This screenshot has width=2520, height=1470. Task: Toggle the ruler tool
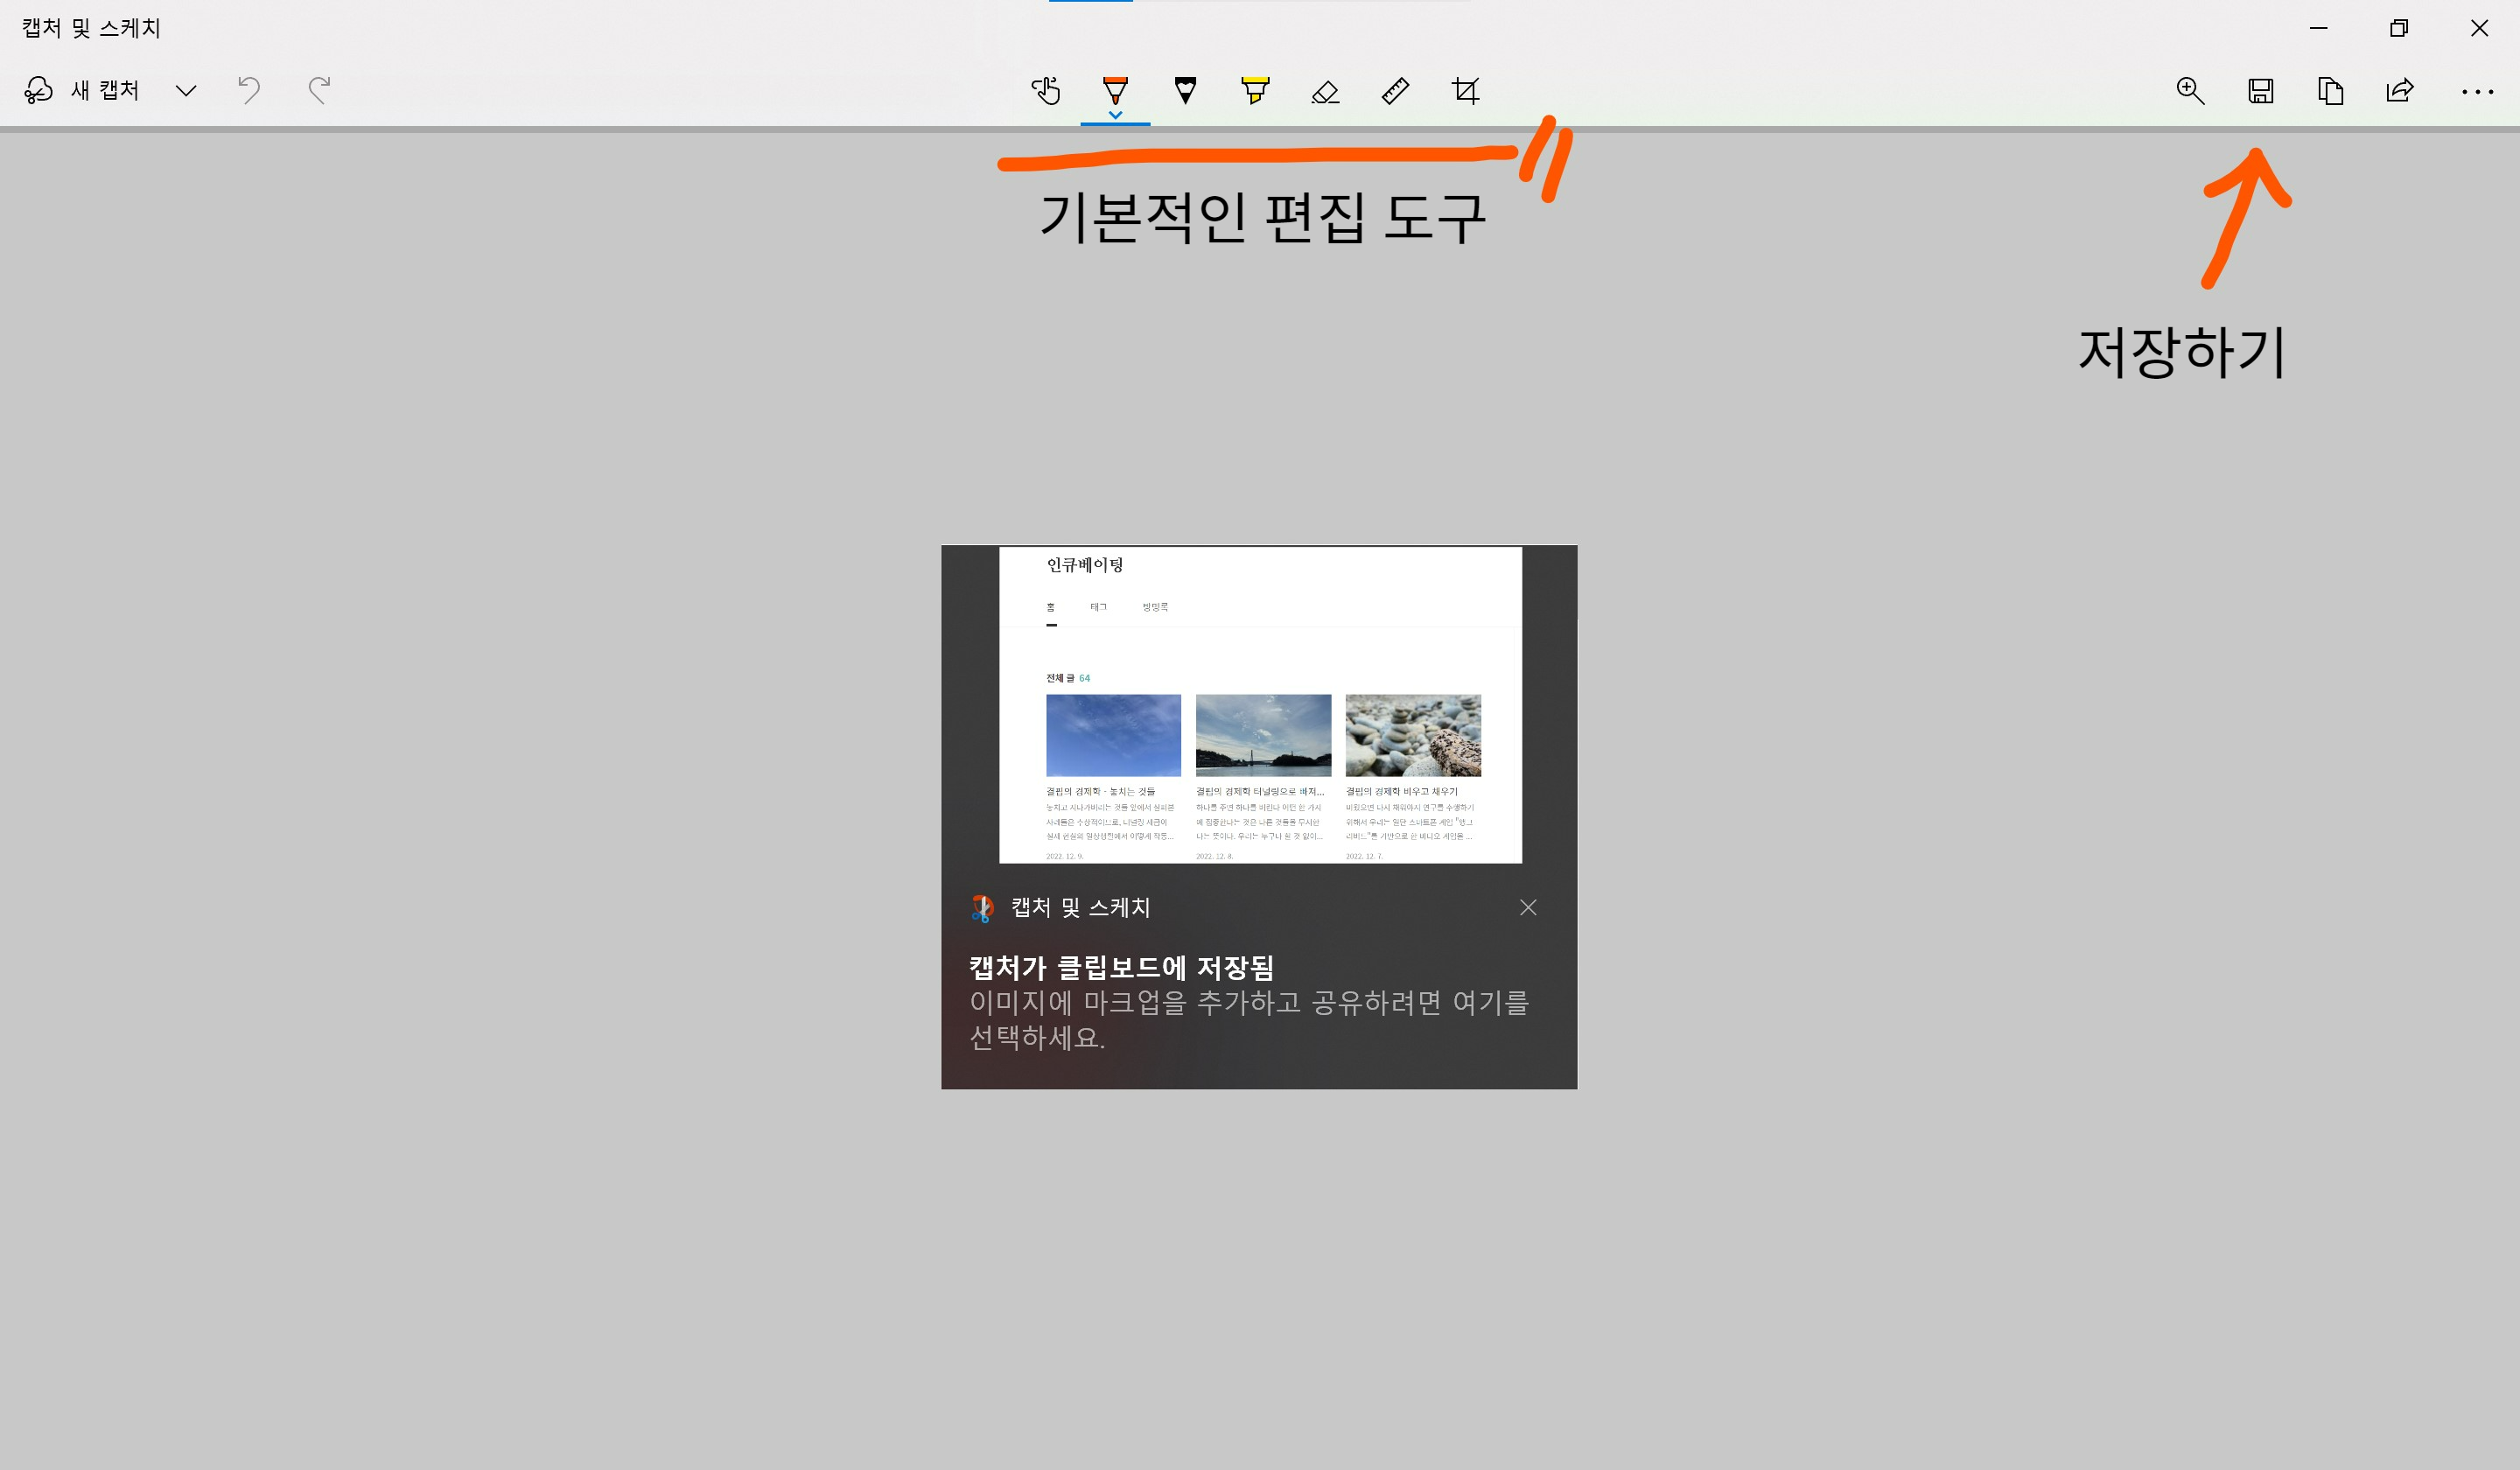point(1395,91)
